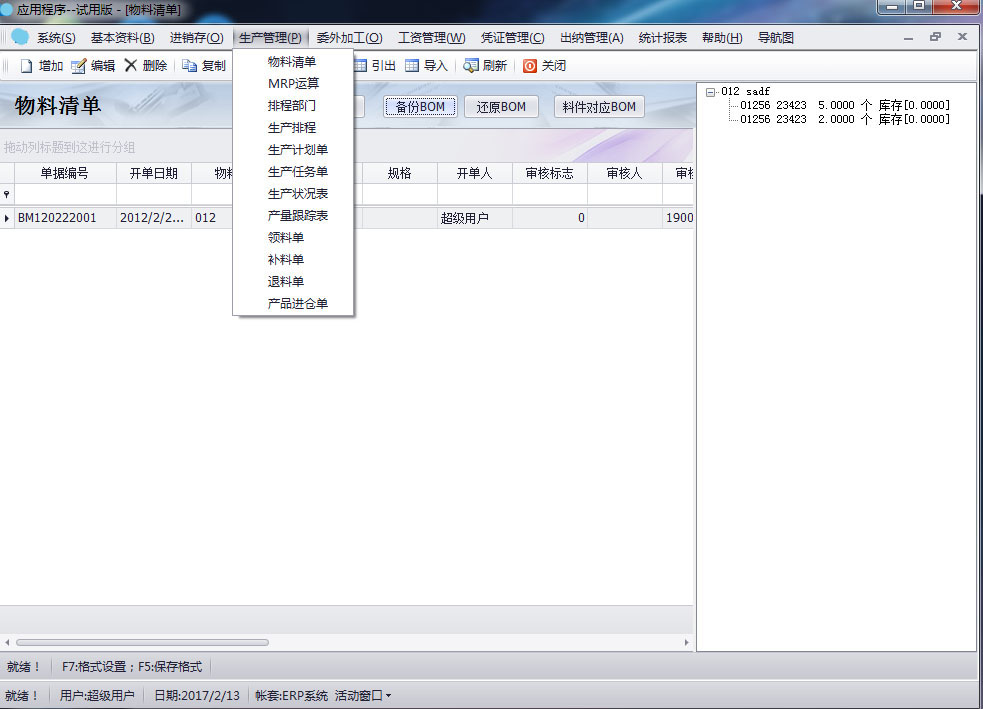Click the 日期:2017/2/13 status bar entry
Viewport: 983px width, 709px height.
(197, 696)
